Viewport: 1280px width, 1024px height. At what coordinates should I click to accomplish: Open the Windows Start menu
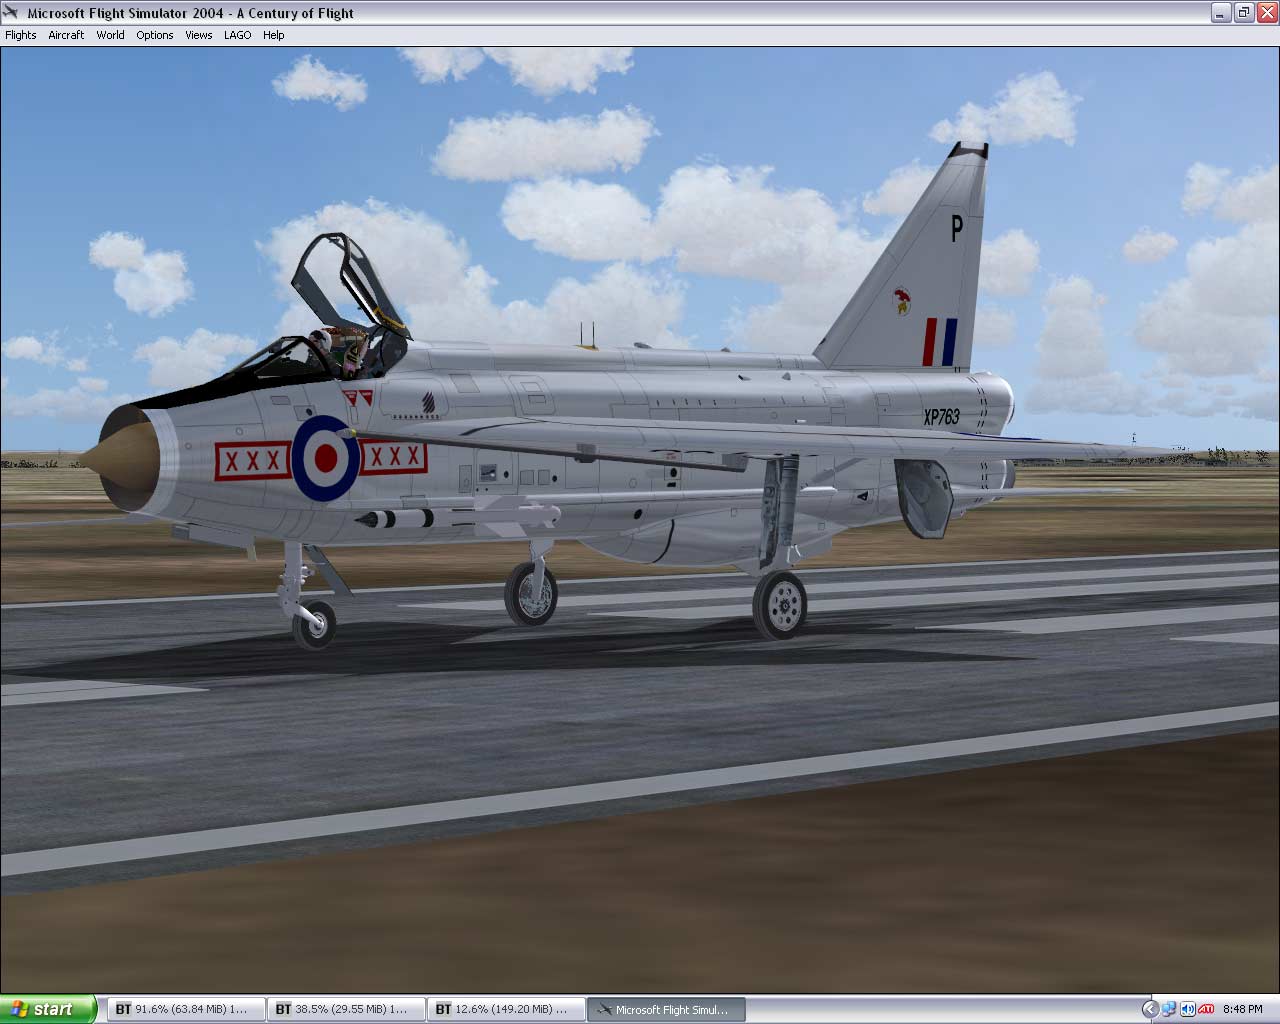pyautogui.click(x=48, y=1009)
